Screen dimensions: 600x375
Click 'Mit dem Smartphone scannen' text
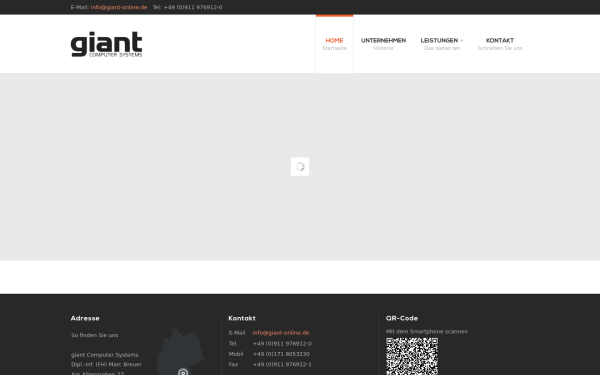pyautogui.click(x=427, y=331)
